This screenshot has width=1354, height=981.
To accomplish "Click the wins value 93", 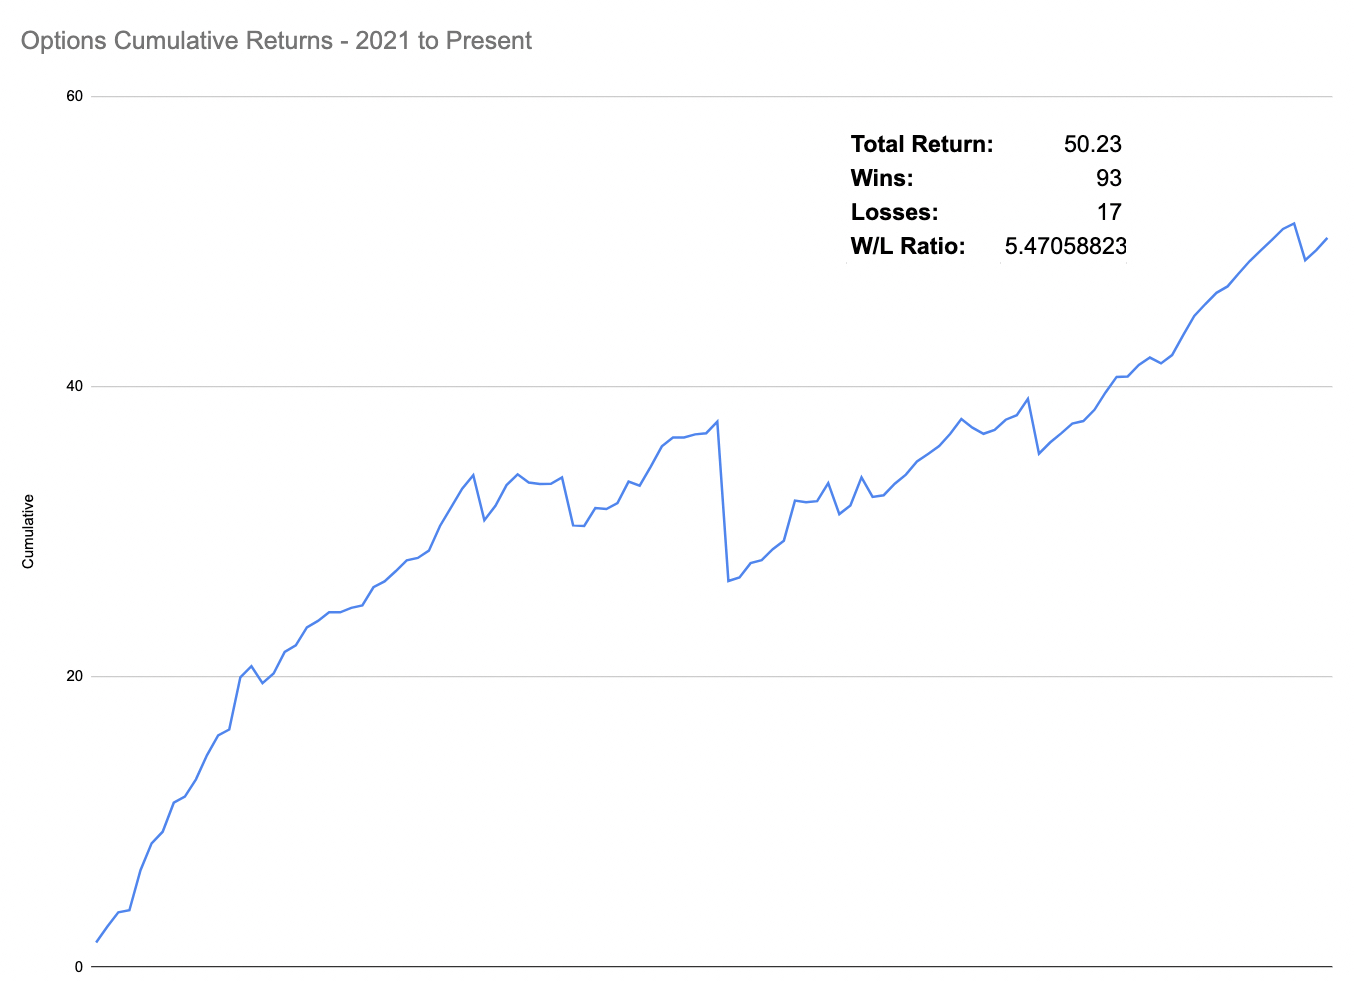I will (x=1108, y=178).
